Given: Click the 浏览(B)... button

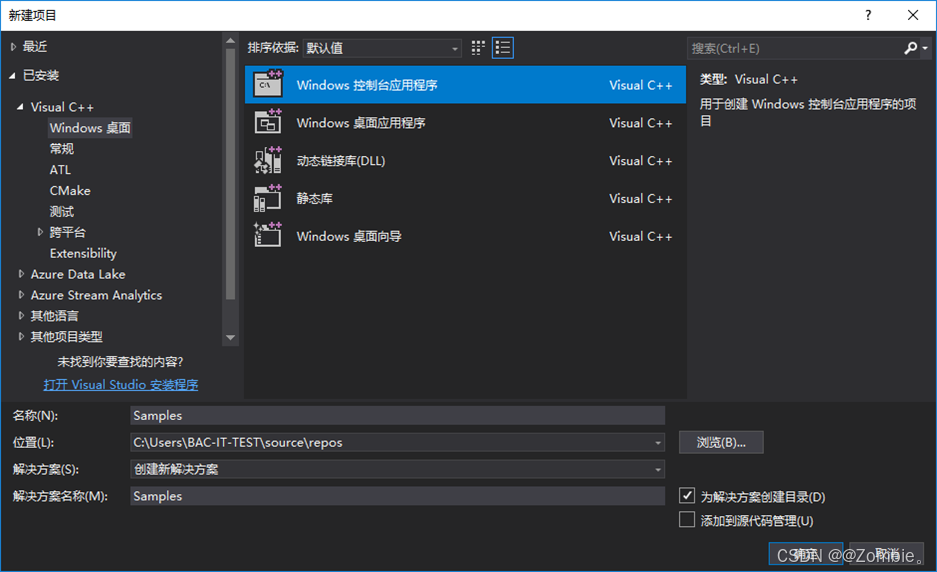Looking at the screenshot, I should click(721, 442).
